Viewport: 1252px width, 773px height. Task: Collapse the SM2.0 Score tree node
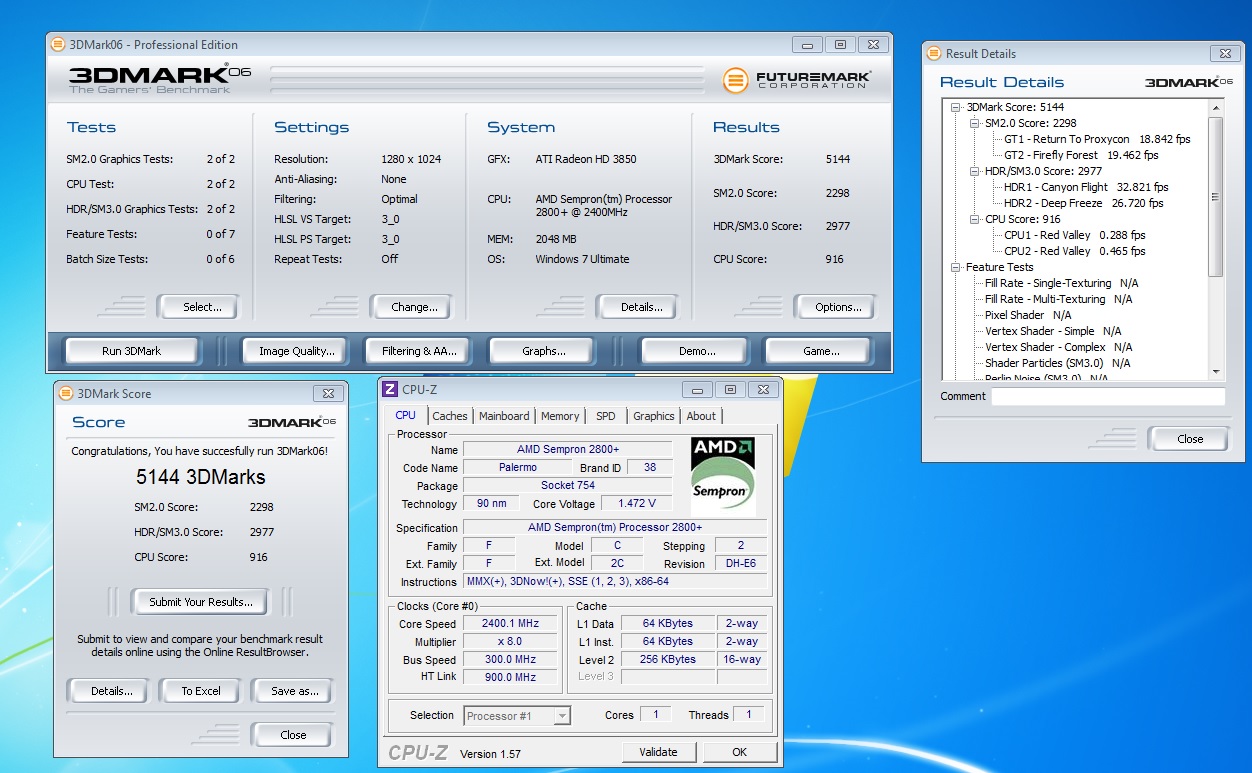(975, 123)
